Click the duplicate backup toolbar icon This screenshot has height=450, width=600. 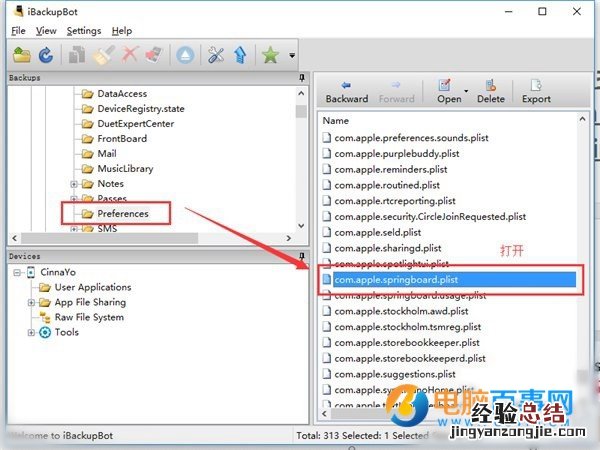(77, 55)
